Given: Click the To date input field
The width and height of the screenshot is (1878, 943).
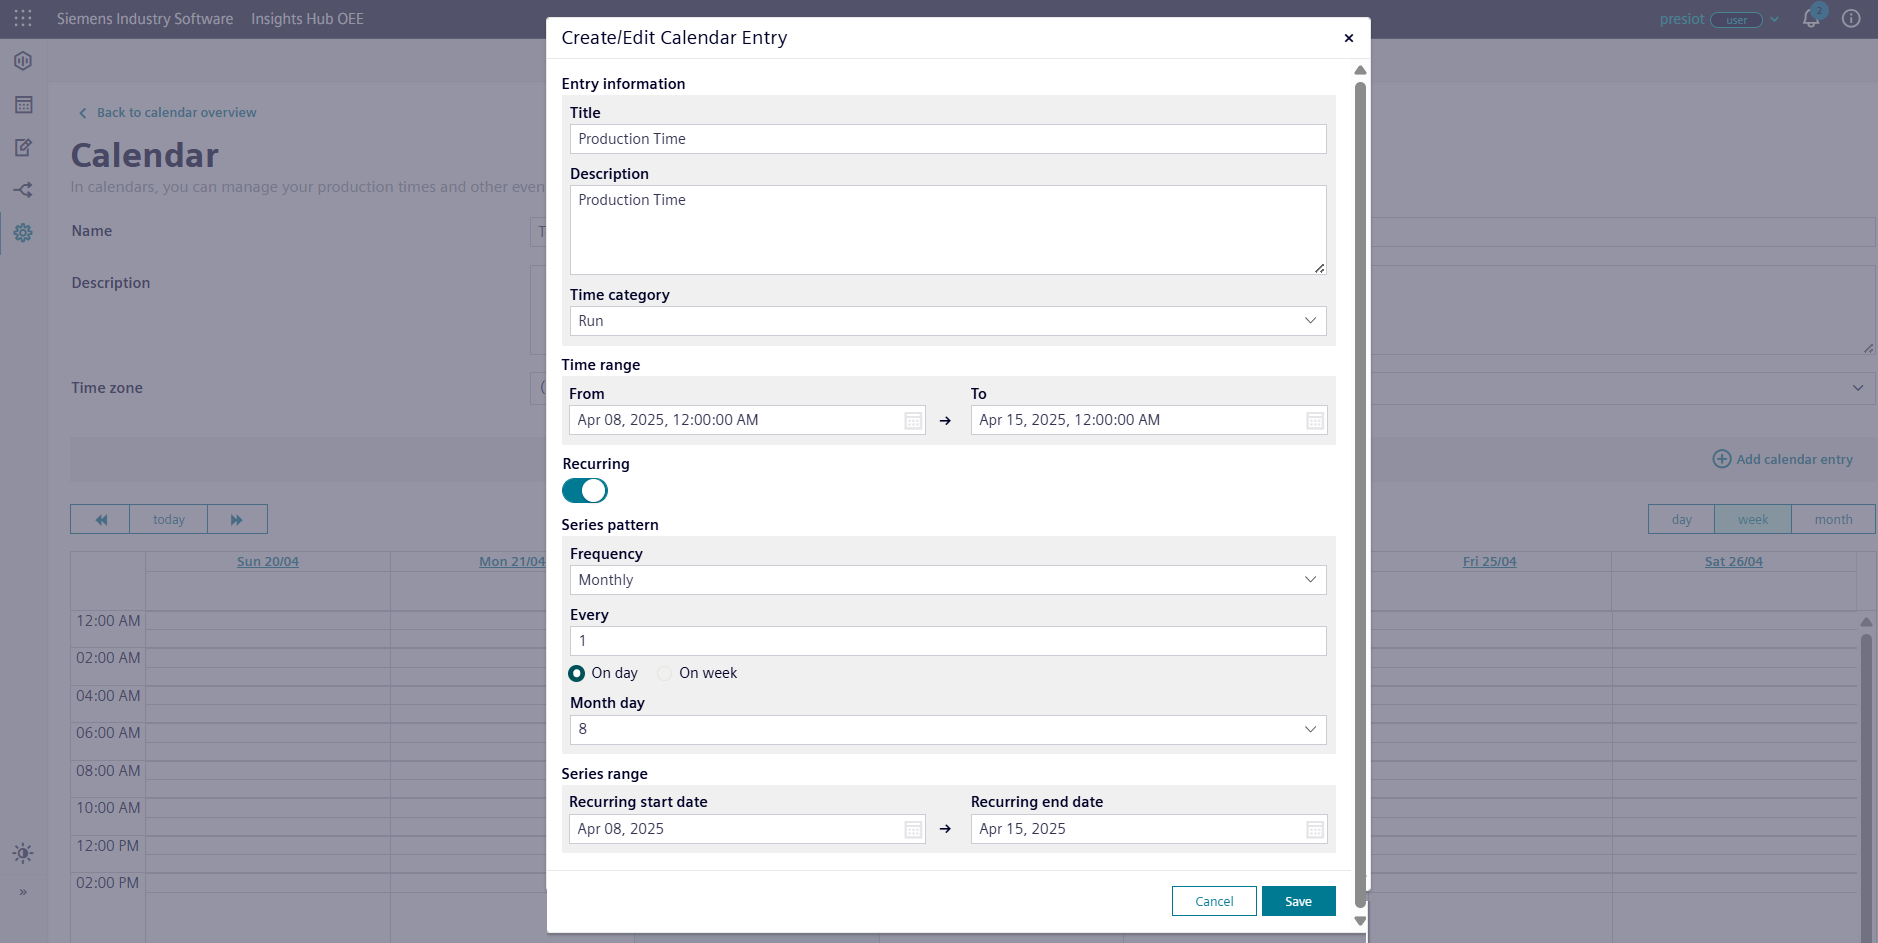Looking at the screenshot, I should coord(1149,420).
